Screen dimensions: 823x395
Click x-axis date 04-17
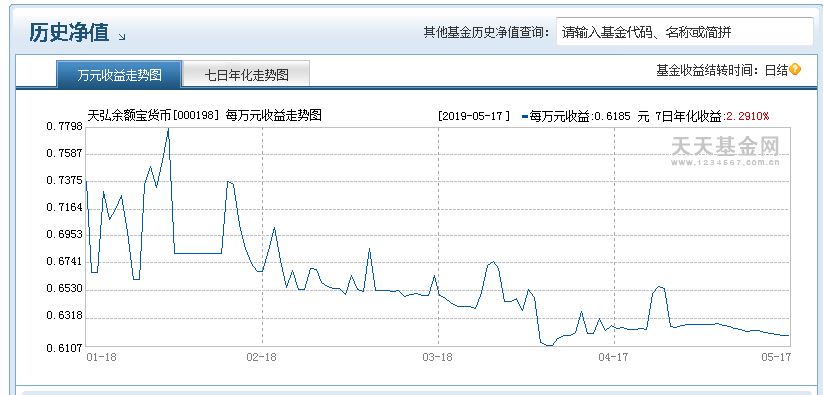pyautogui.click(x=613, y=357)
